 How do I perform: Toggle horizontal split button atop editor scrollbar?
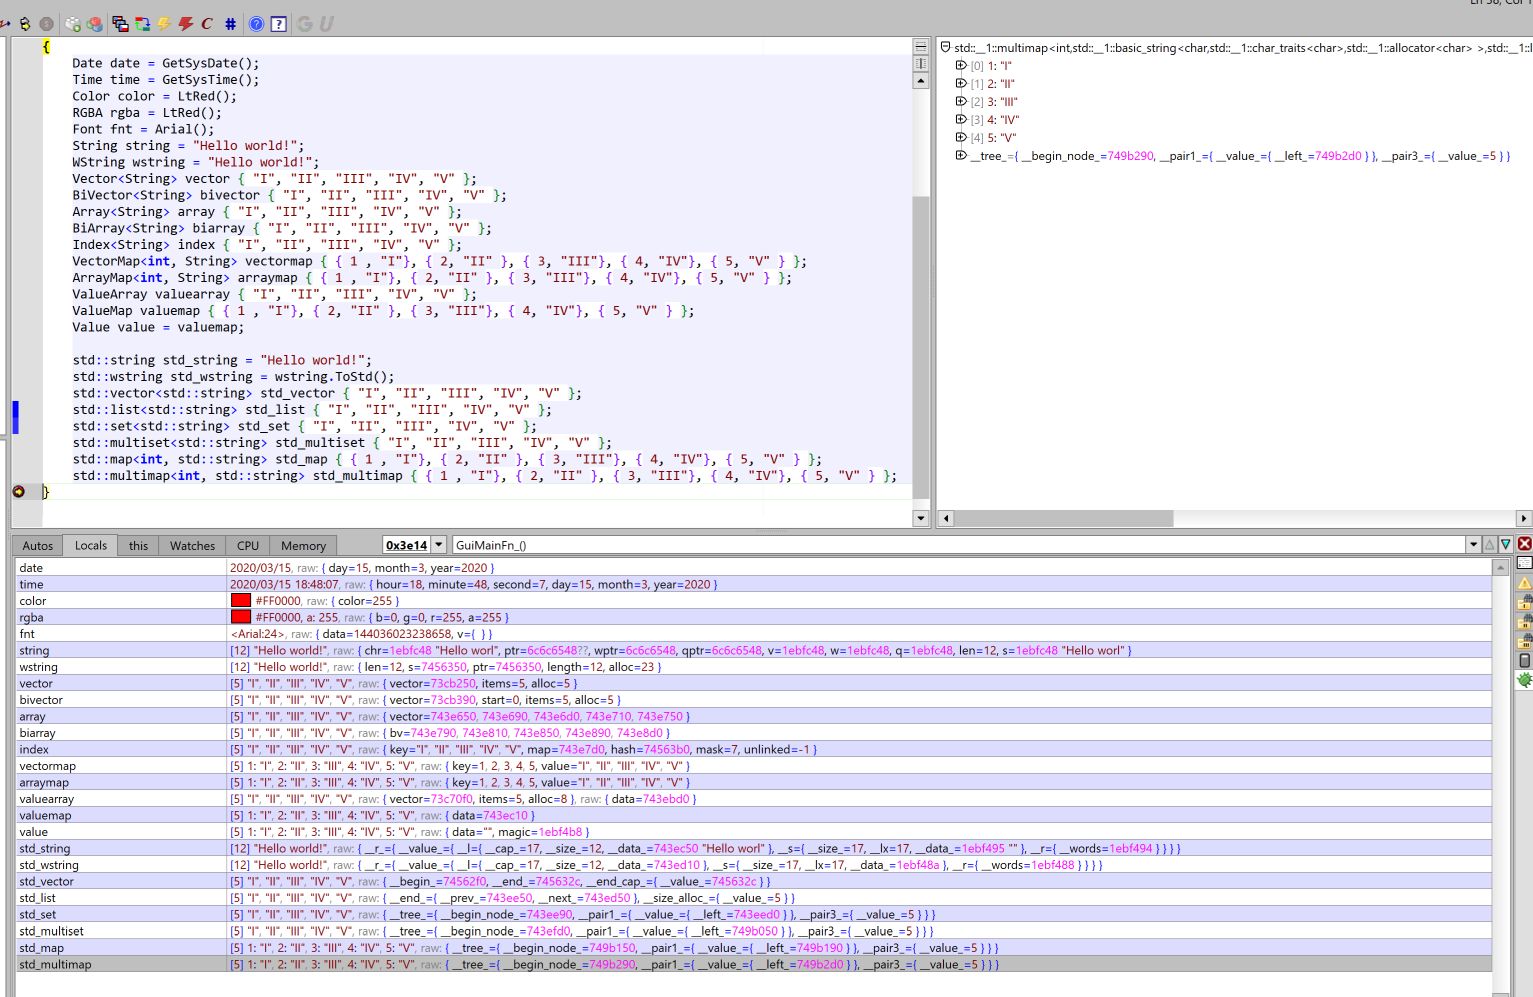point(921,47)
